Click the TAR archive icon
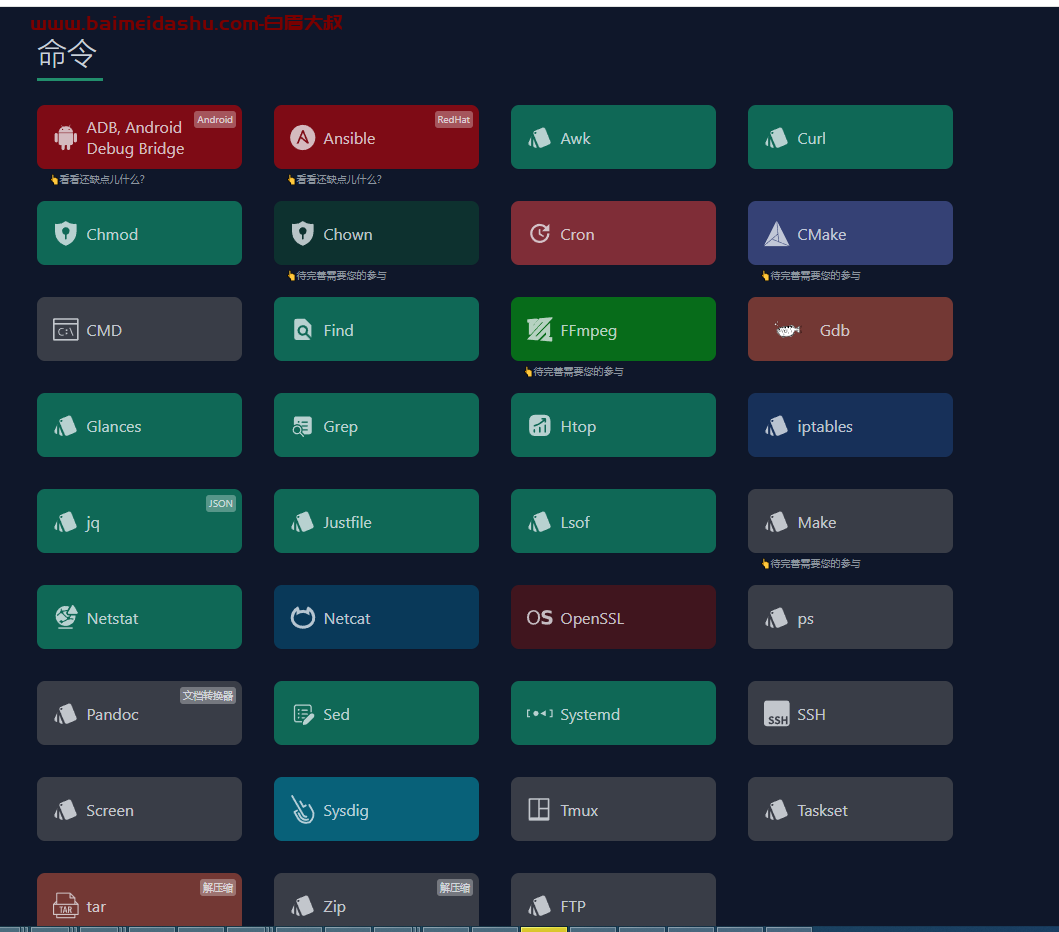 tap(66, 905)
